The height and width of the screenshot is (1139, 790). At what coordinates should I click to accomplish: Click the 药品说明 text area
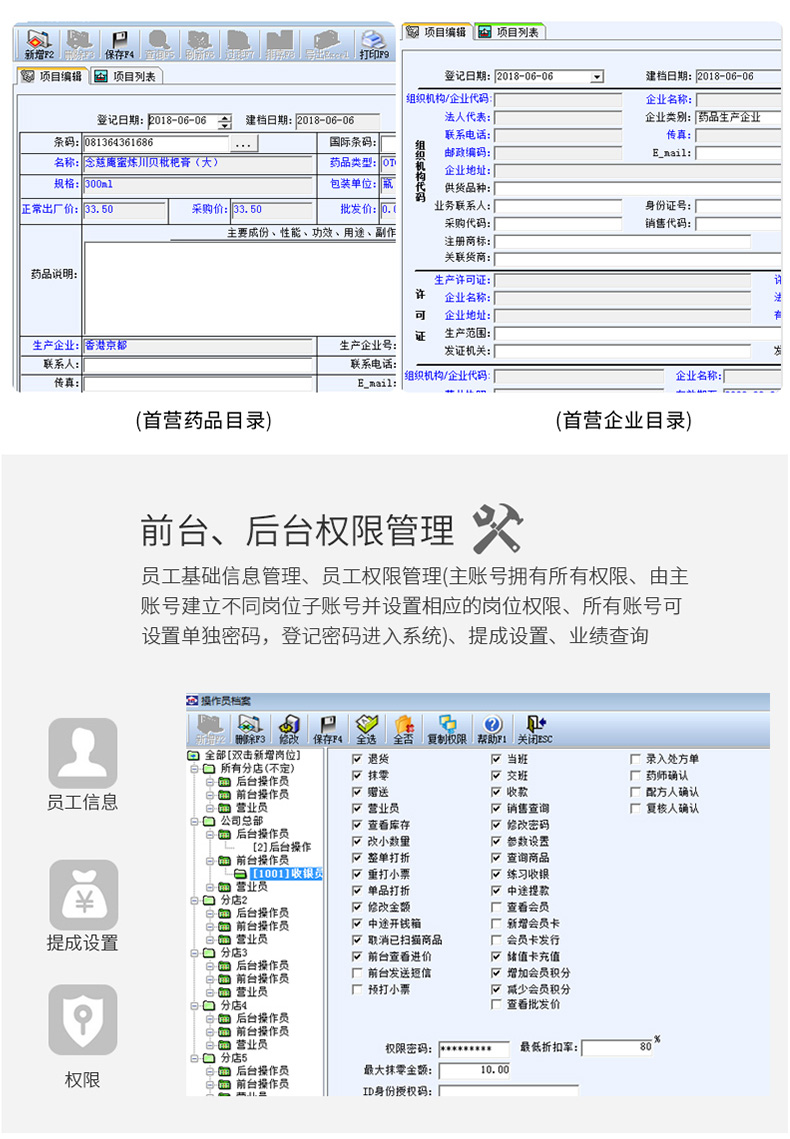tap(240, 288)
